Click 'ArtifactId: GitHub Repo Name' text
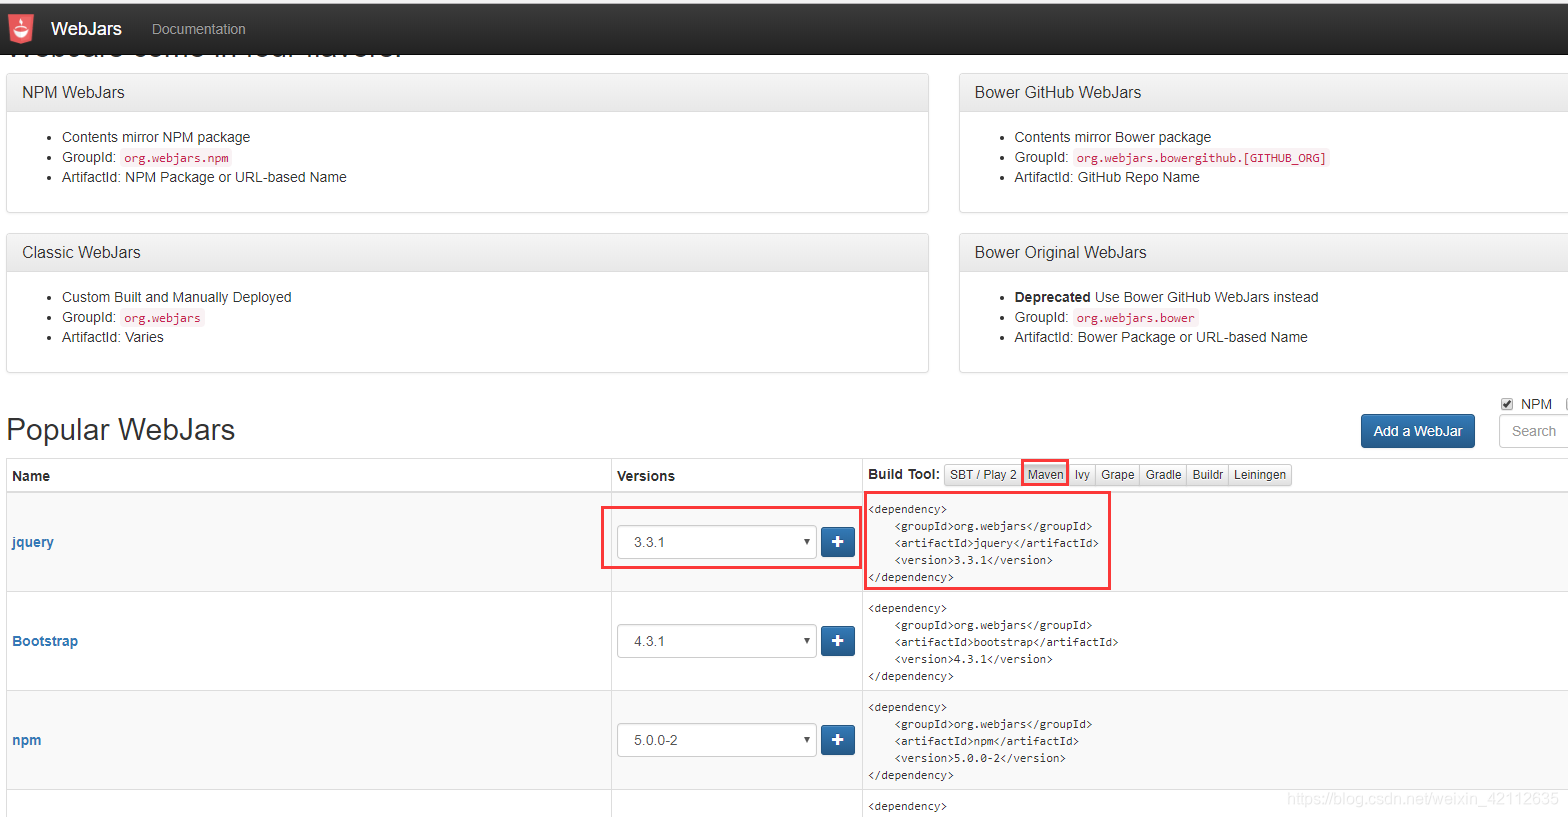Screen dimensions: 1568x817 [1107, 177]
